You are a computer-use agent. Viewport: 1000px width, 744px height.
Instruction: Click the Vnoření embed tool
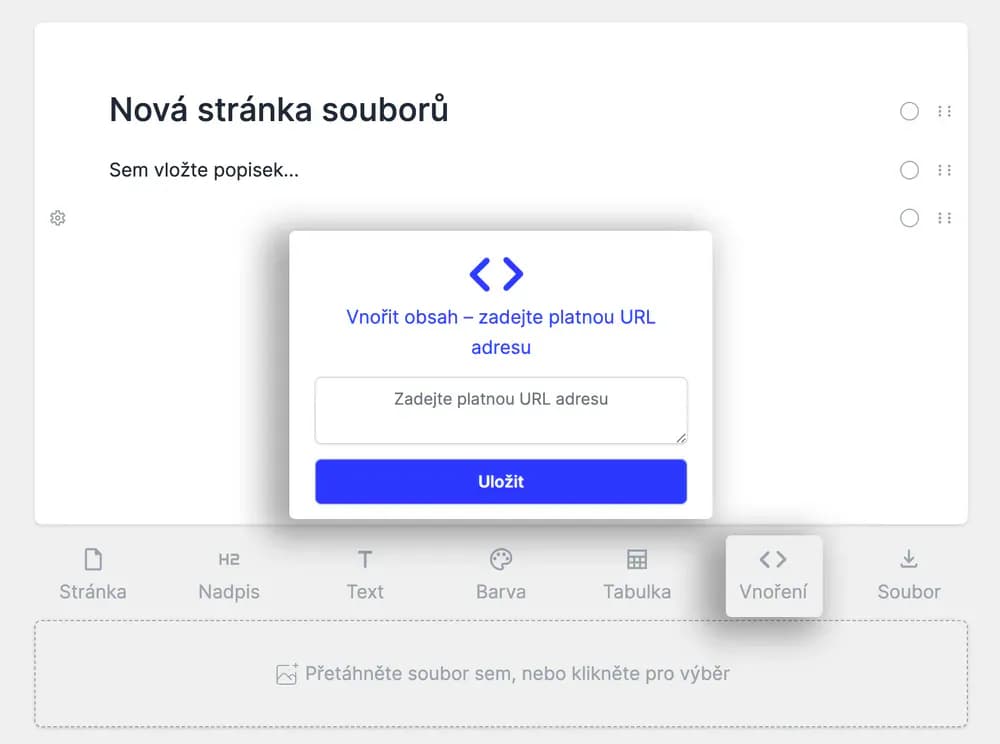(x=773, y=575)
